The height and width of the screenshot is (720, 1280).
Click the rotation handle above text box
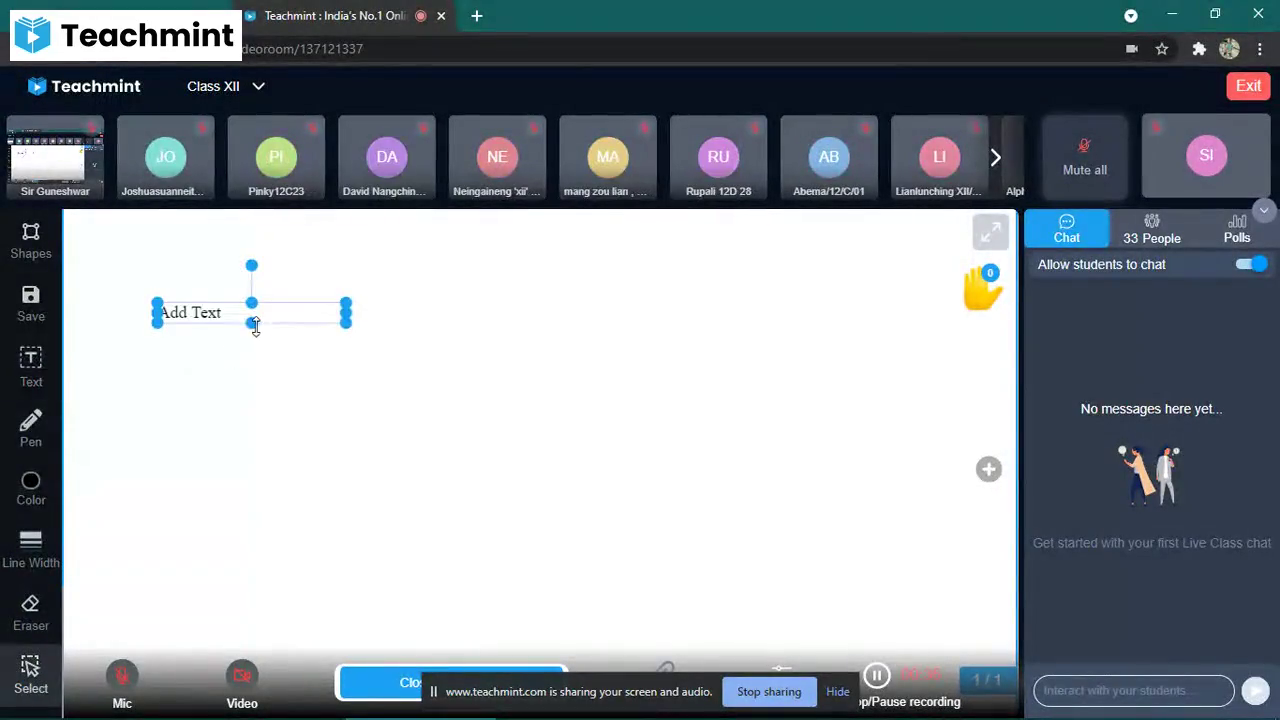tap(251, 265)
